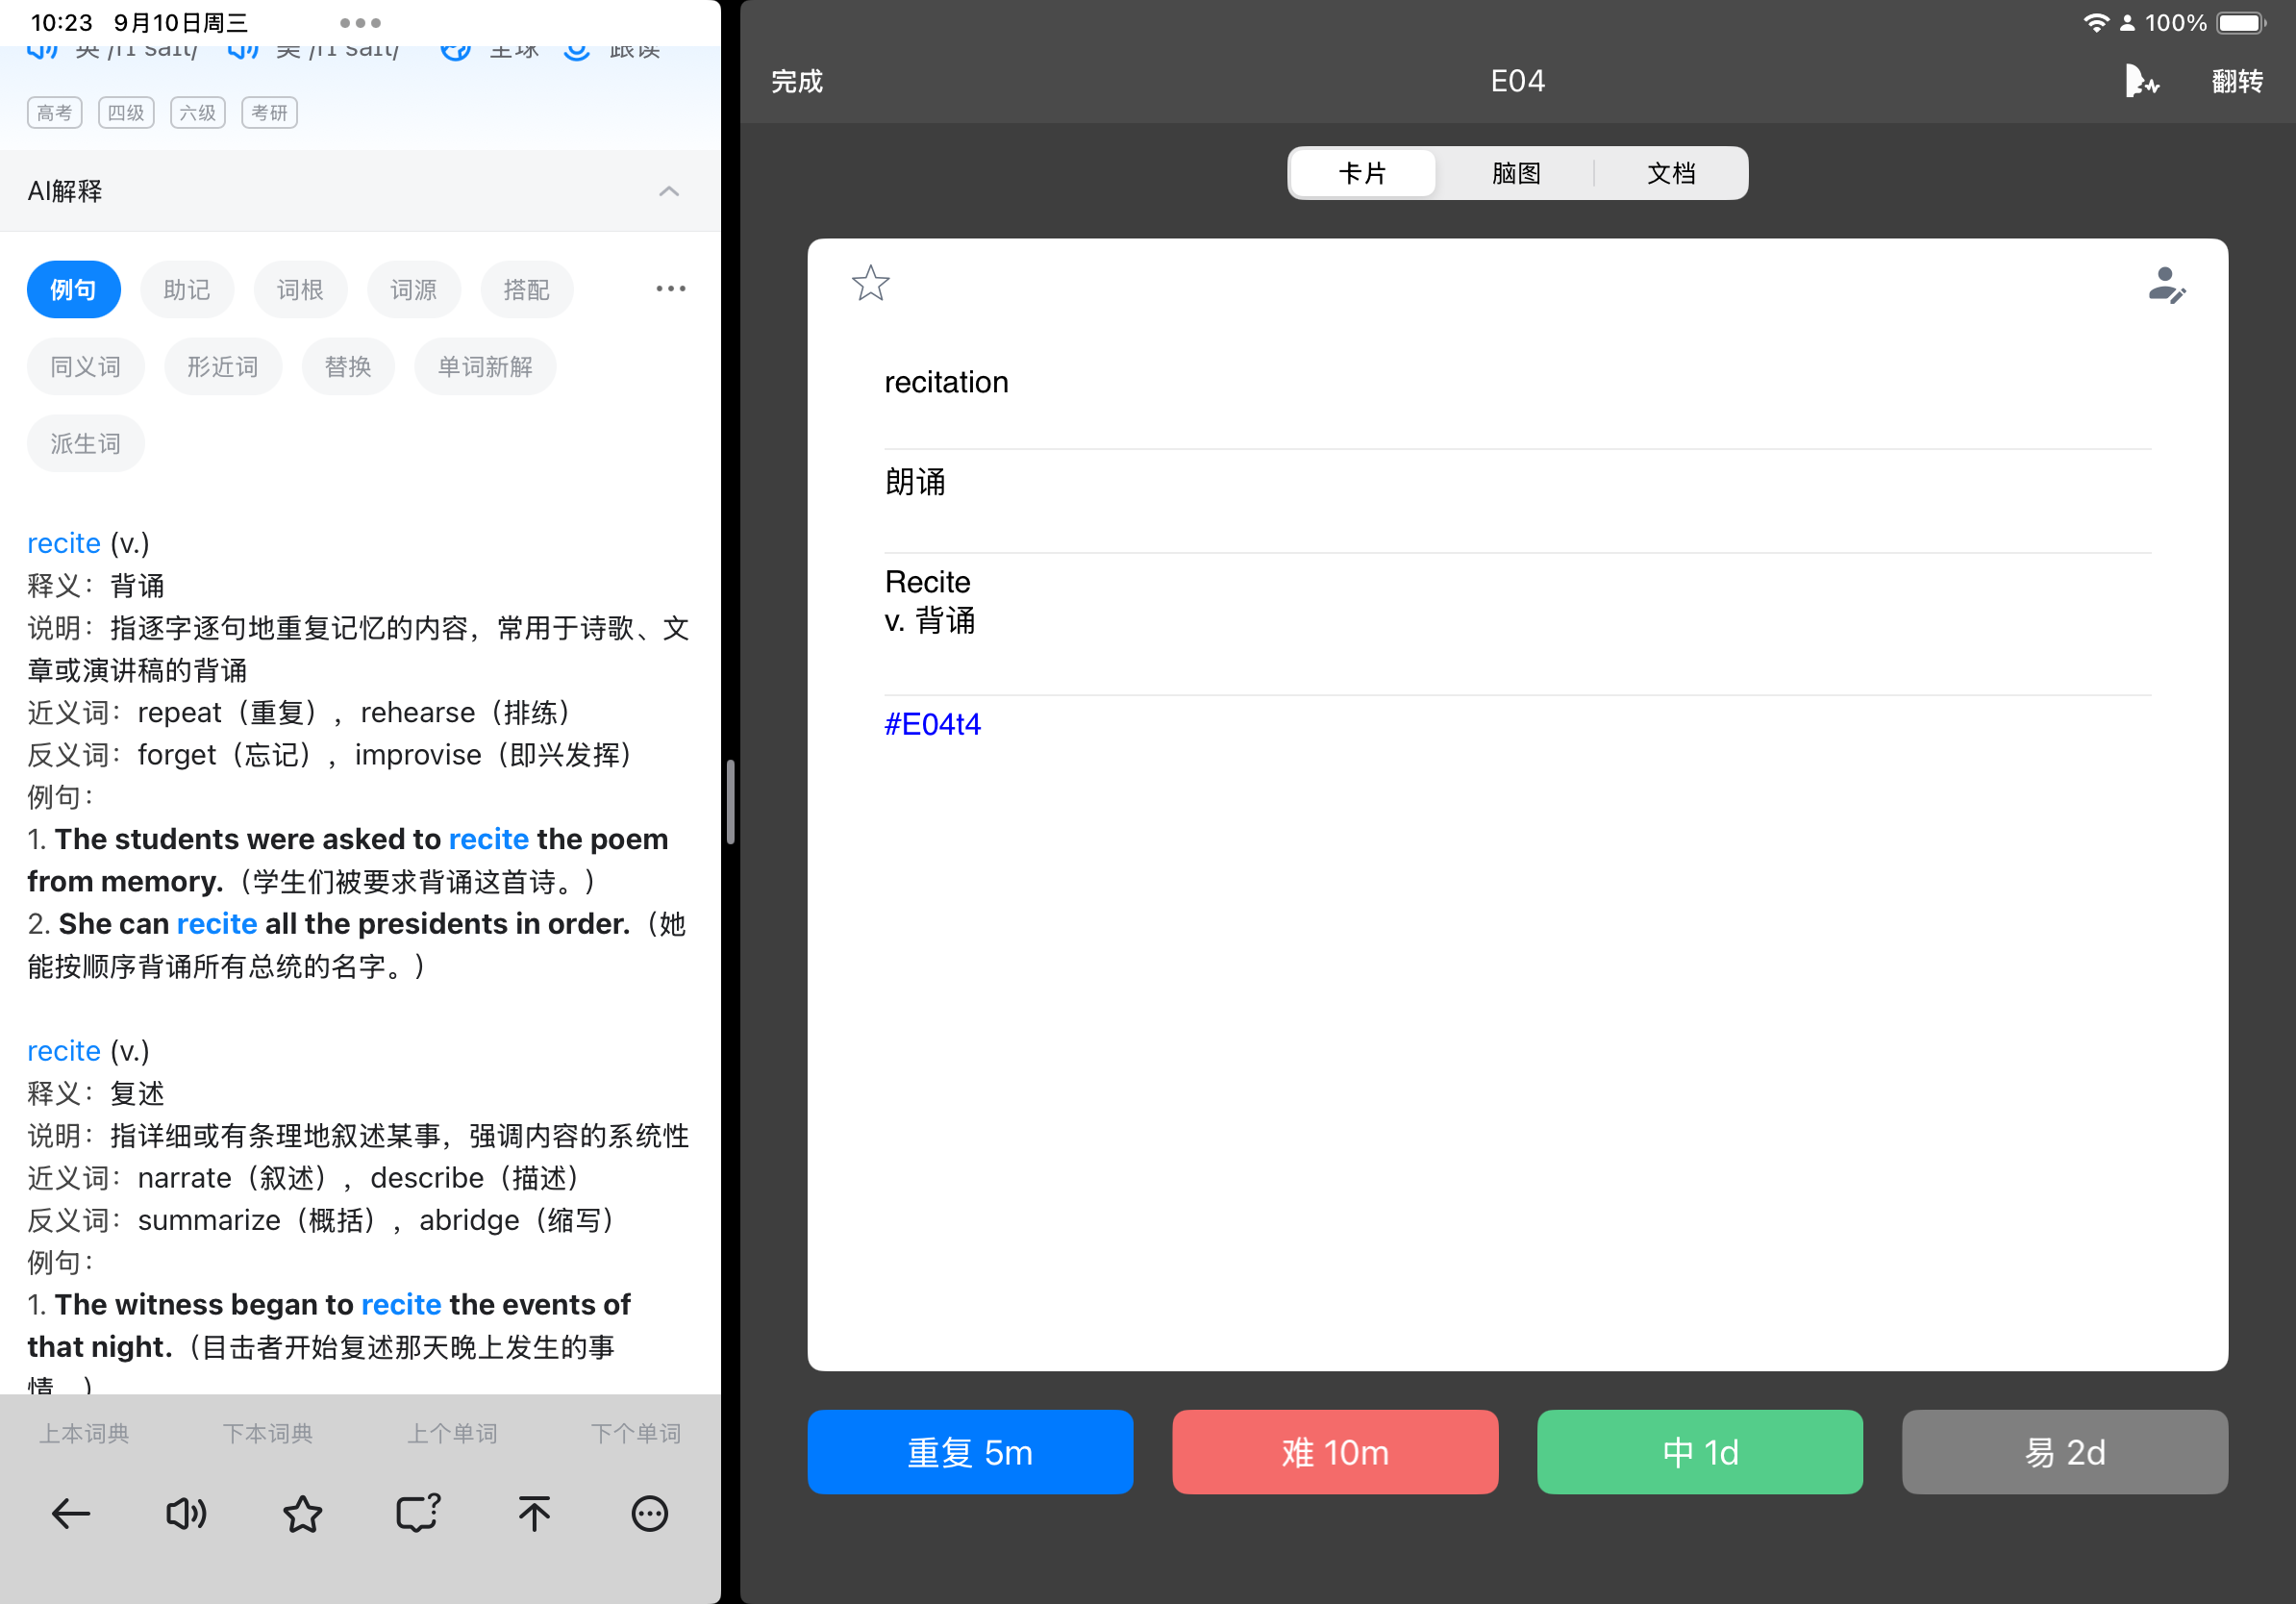
Task: Select the 助记 filter chip
Action: point(187,290)
